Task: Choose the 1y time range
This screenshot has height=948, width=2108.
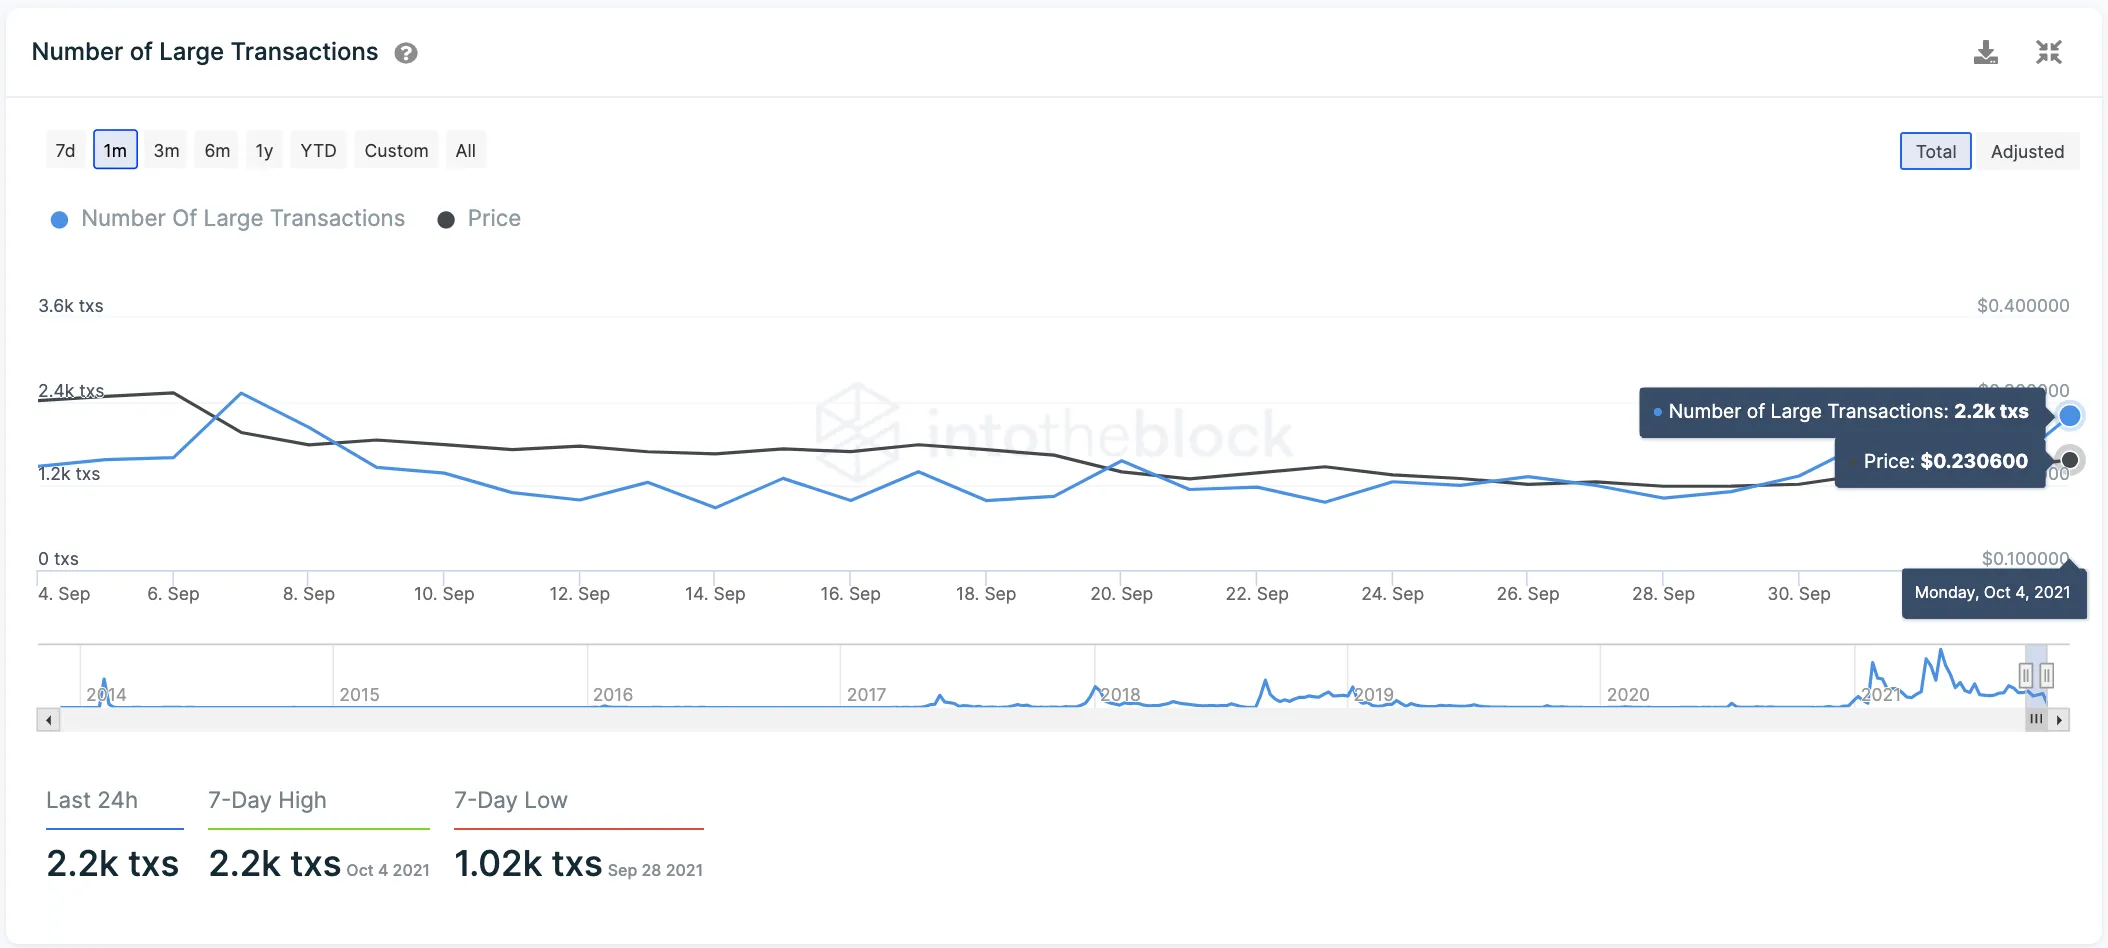Action: click(264, 151)
